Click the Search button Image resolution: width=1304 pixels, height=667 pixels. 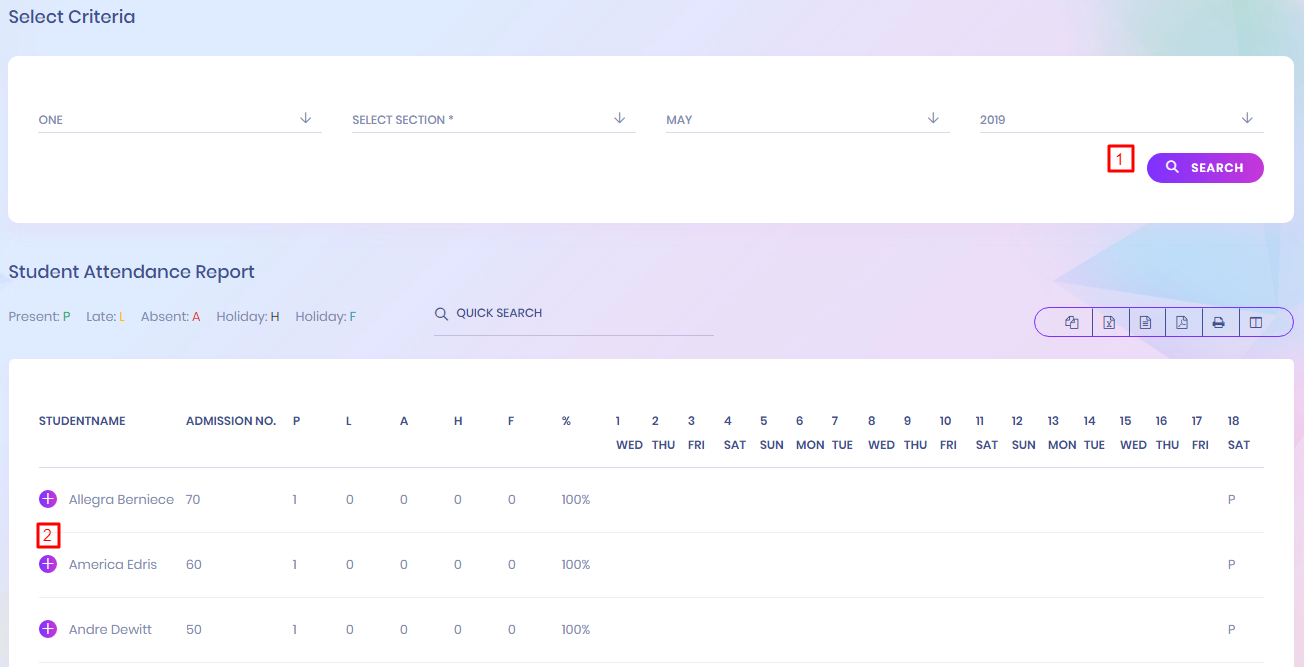(x=1205, y=168)
